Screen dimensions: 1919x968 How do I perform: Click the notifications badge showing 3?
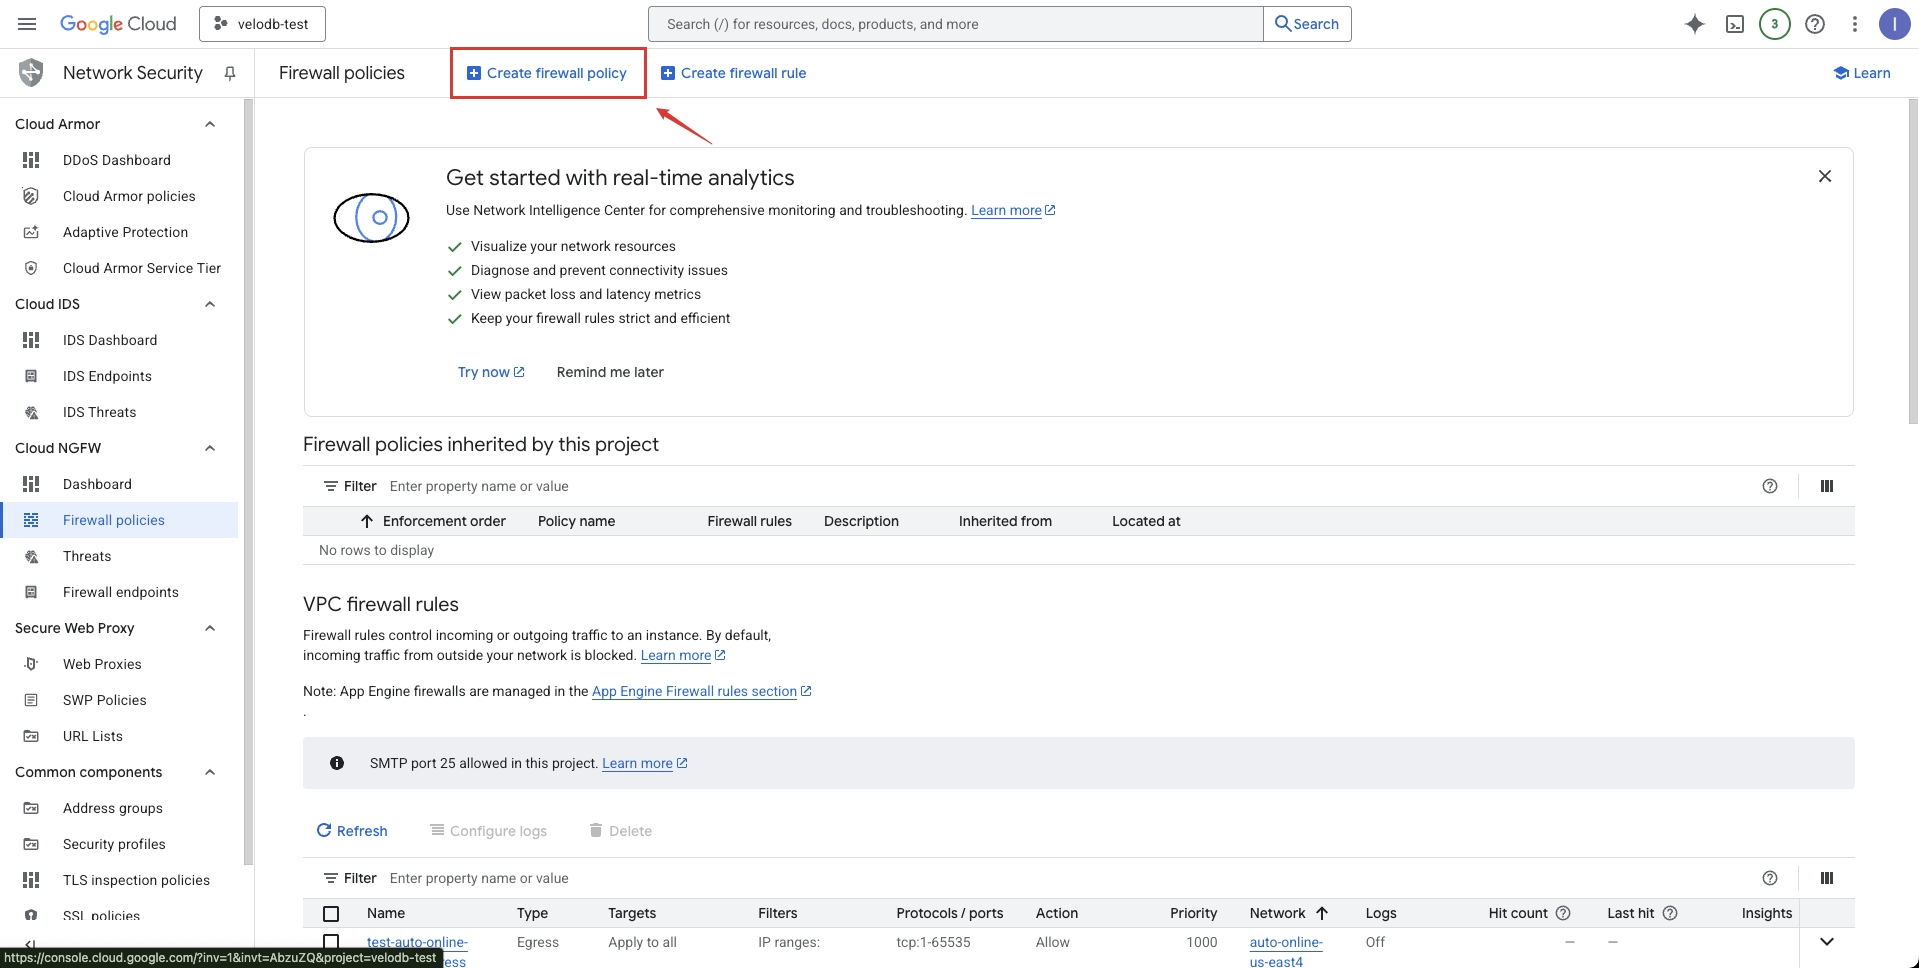(x=1775, y=24)
